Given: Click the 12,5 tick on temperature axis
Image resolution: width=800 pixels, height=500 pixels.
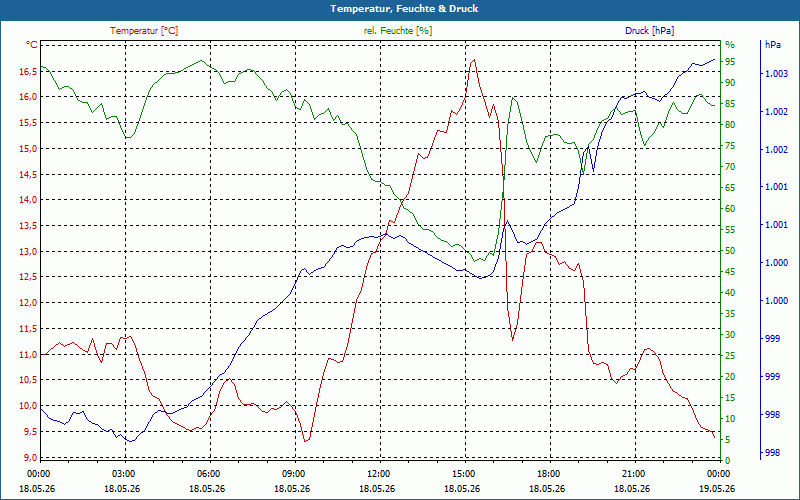Looking at the screenshot, I should coord(28,277).
